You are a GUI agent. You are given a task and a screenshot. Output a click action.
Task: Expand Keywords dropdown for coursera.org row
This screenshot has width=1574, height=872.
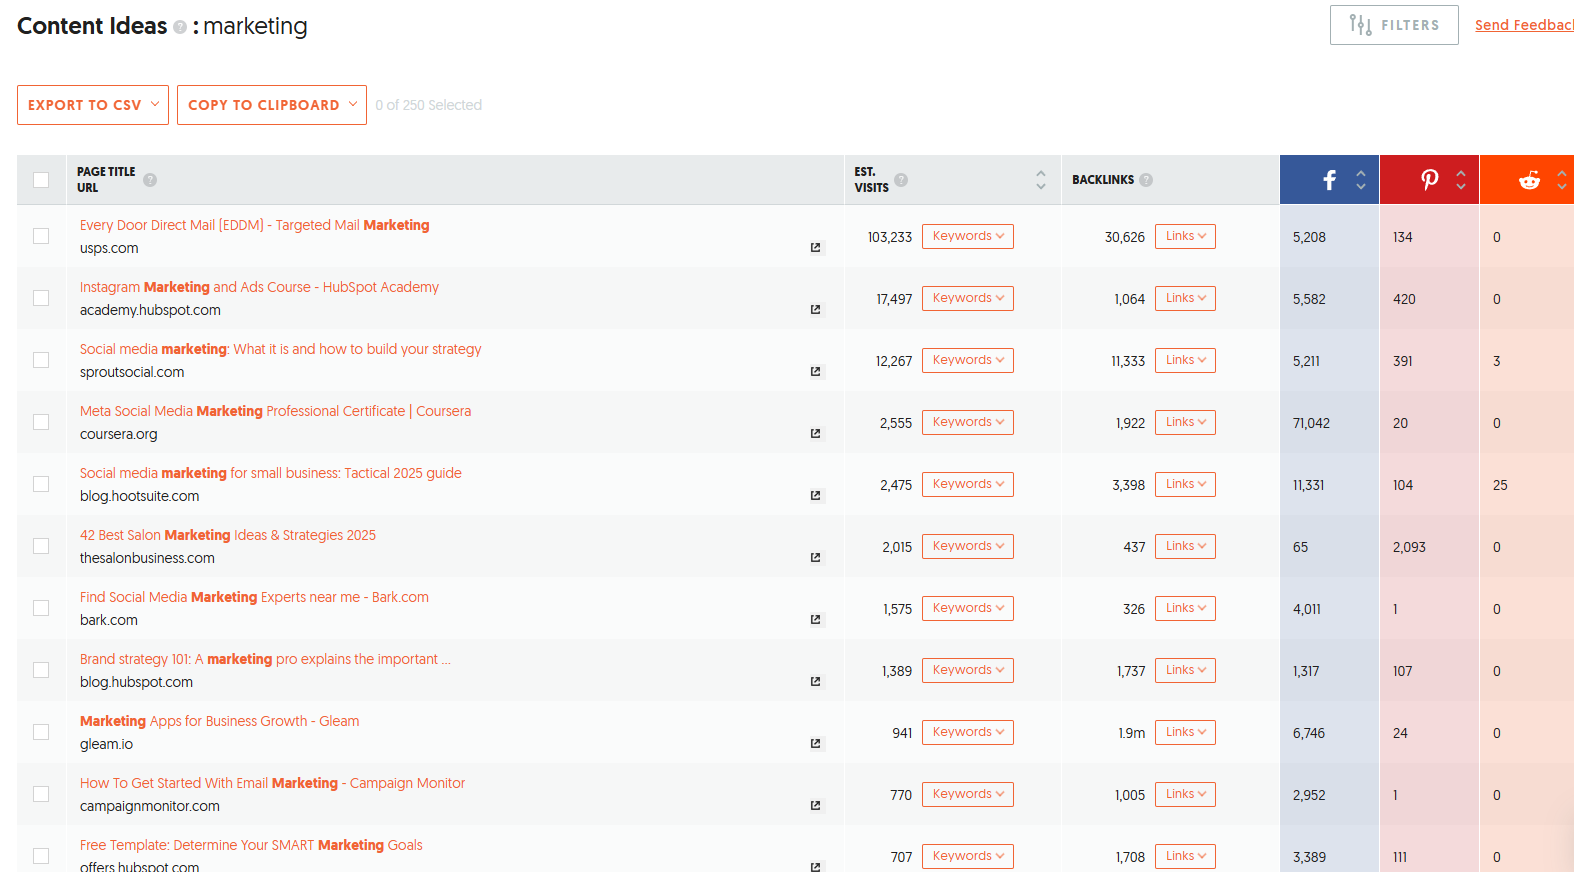pos(968,422)
